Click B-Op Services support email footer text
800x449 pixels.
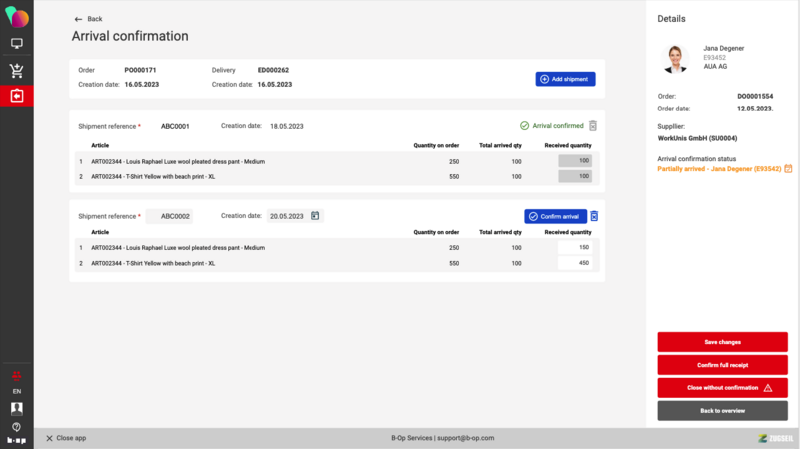click(442, 438)
